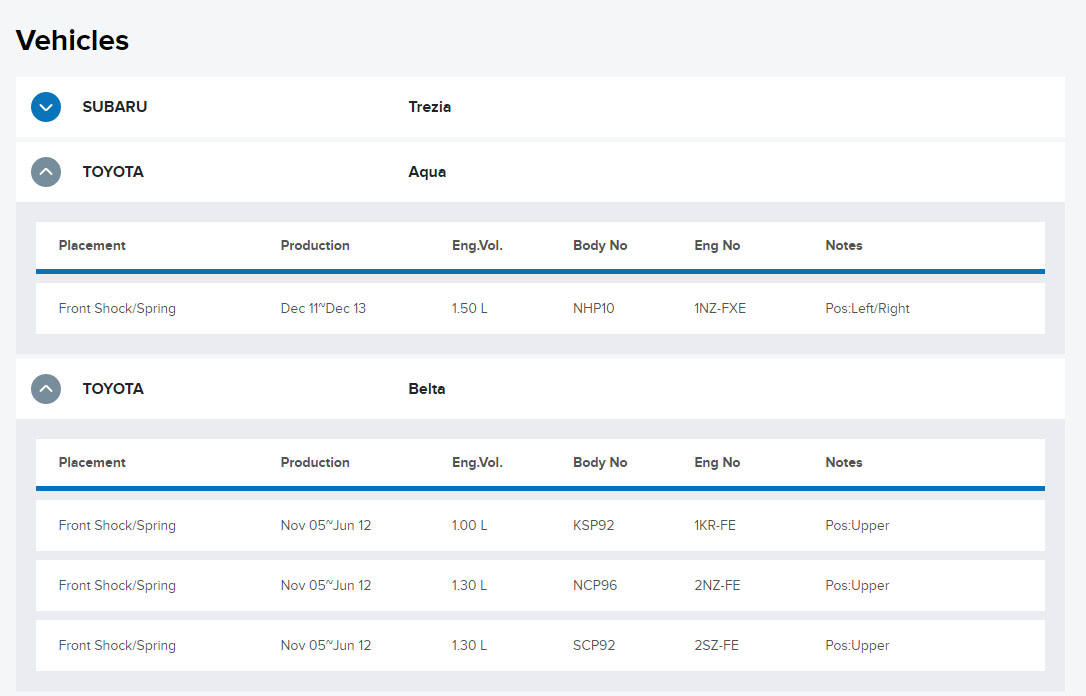Collapse the TOYOTA Belta section chevron
This screenshot has height=696, width=1086.
[x=46, y=389]
